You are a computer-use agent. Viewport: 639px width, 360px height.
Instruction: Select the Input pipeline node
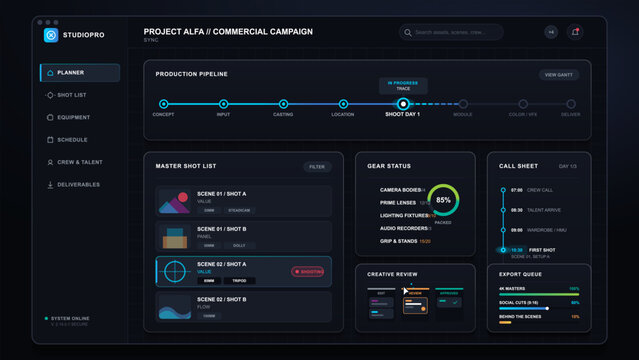click(223, 104)
